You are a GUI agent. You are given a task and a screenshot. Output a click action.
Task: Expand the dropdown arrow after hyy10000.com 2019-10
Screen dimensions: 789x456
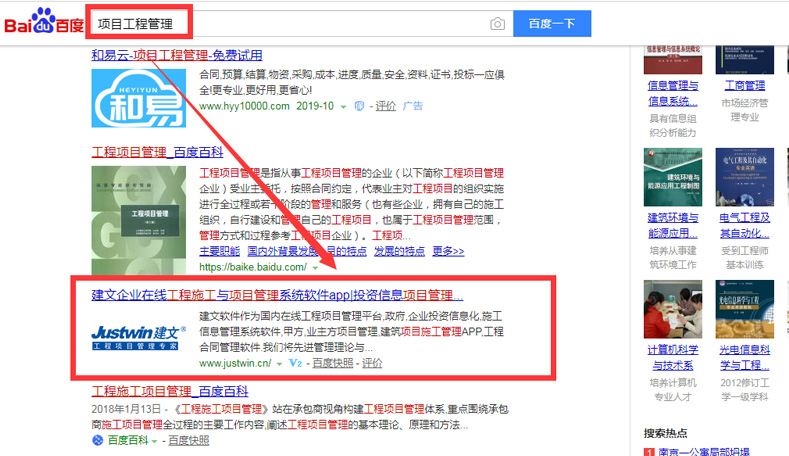coord(343,107)
